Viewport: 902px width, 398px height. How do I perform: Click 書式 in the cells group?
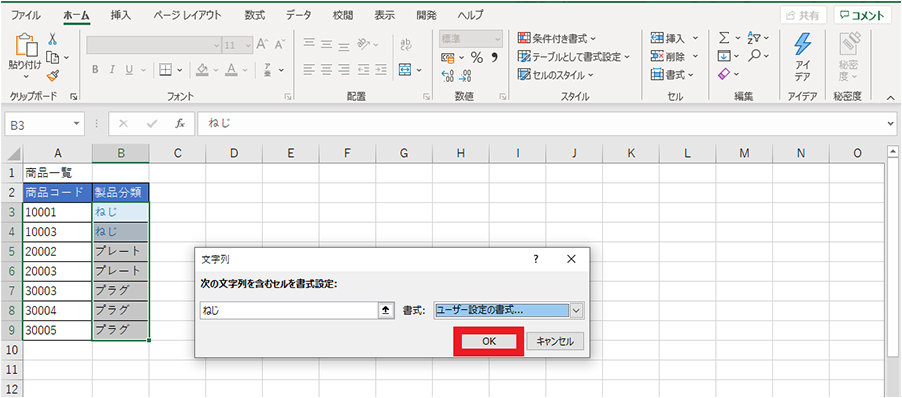(x=672, y=75)
